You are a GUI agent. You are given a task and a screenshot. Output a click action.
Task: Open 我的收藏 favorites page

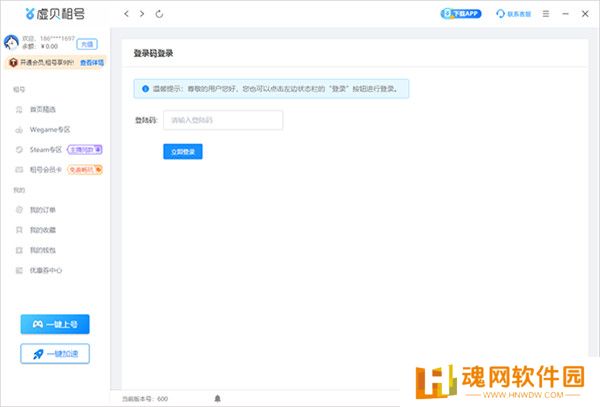tap(42, 230)
